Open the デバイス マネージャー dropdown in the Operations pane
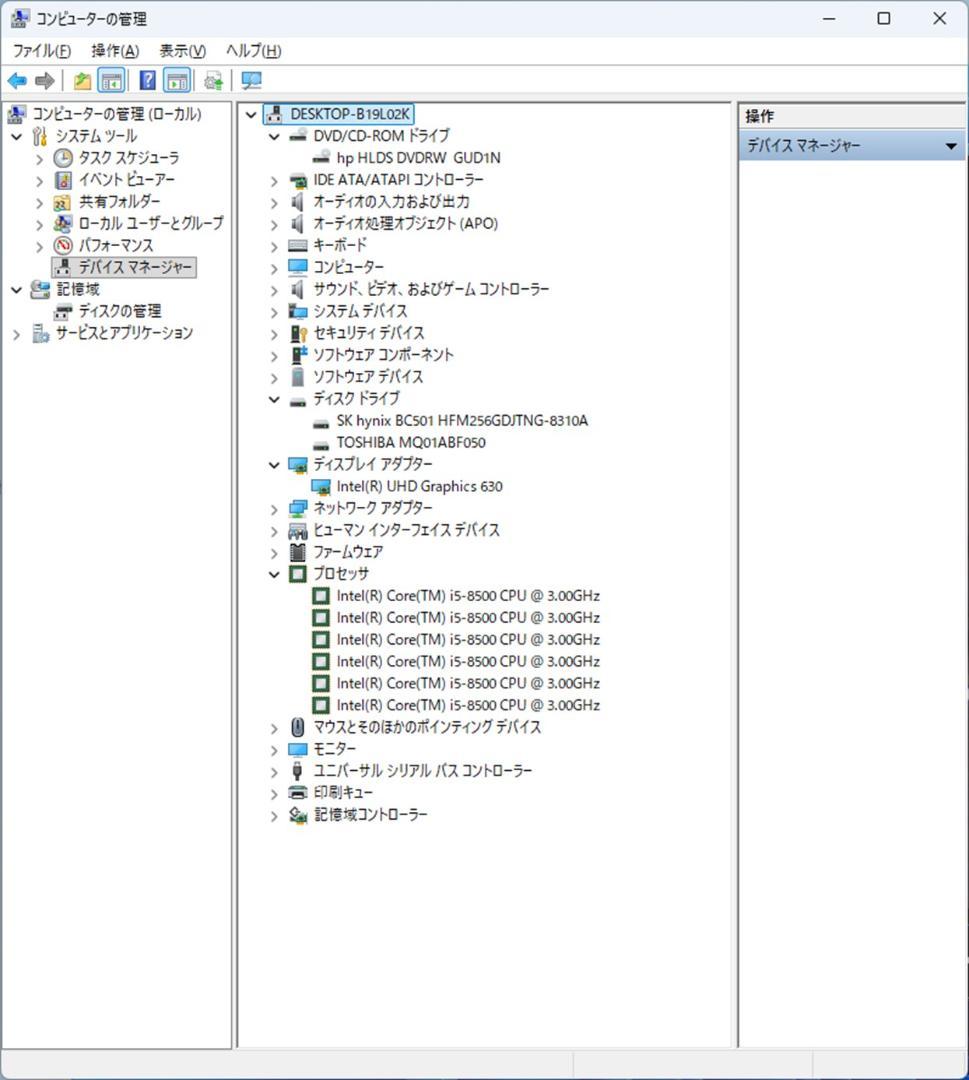The width and height of the screenshot is (969, 1080). click(950, 145)
